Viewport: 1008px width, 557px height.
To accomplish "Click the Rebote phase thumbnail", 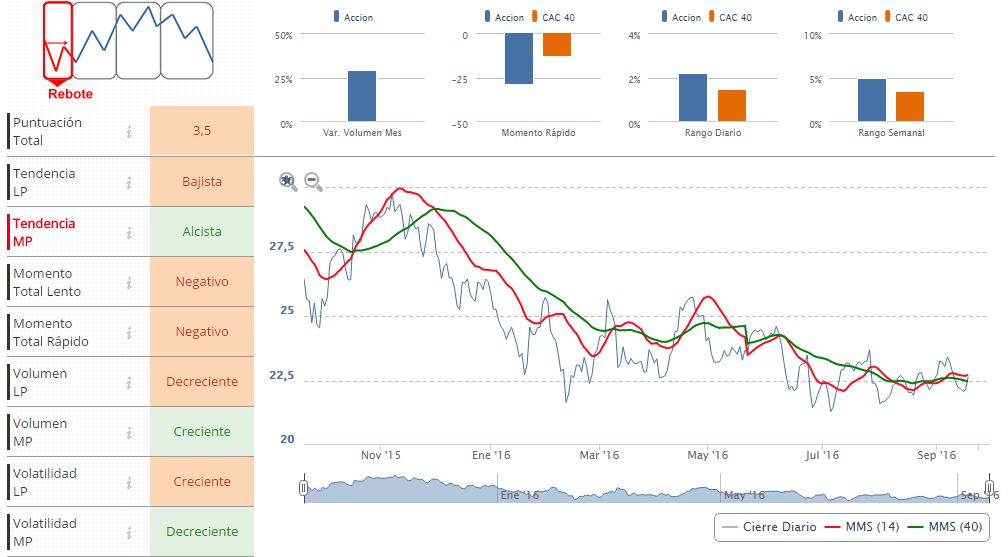I will point(58,42).
